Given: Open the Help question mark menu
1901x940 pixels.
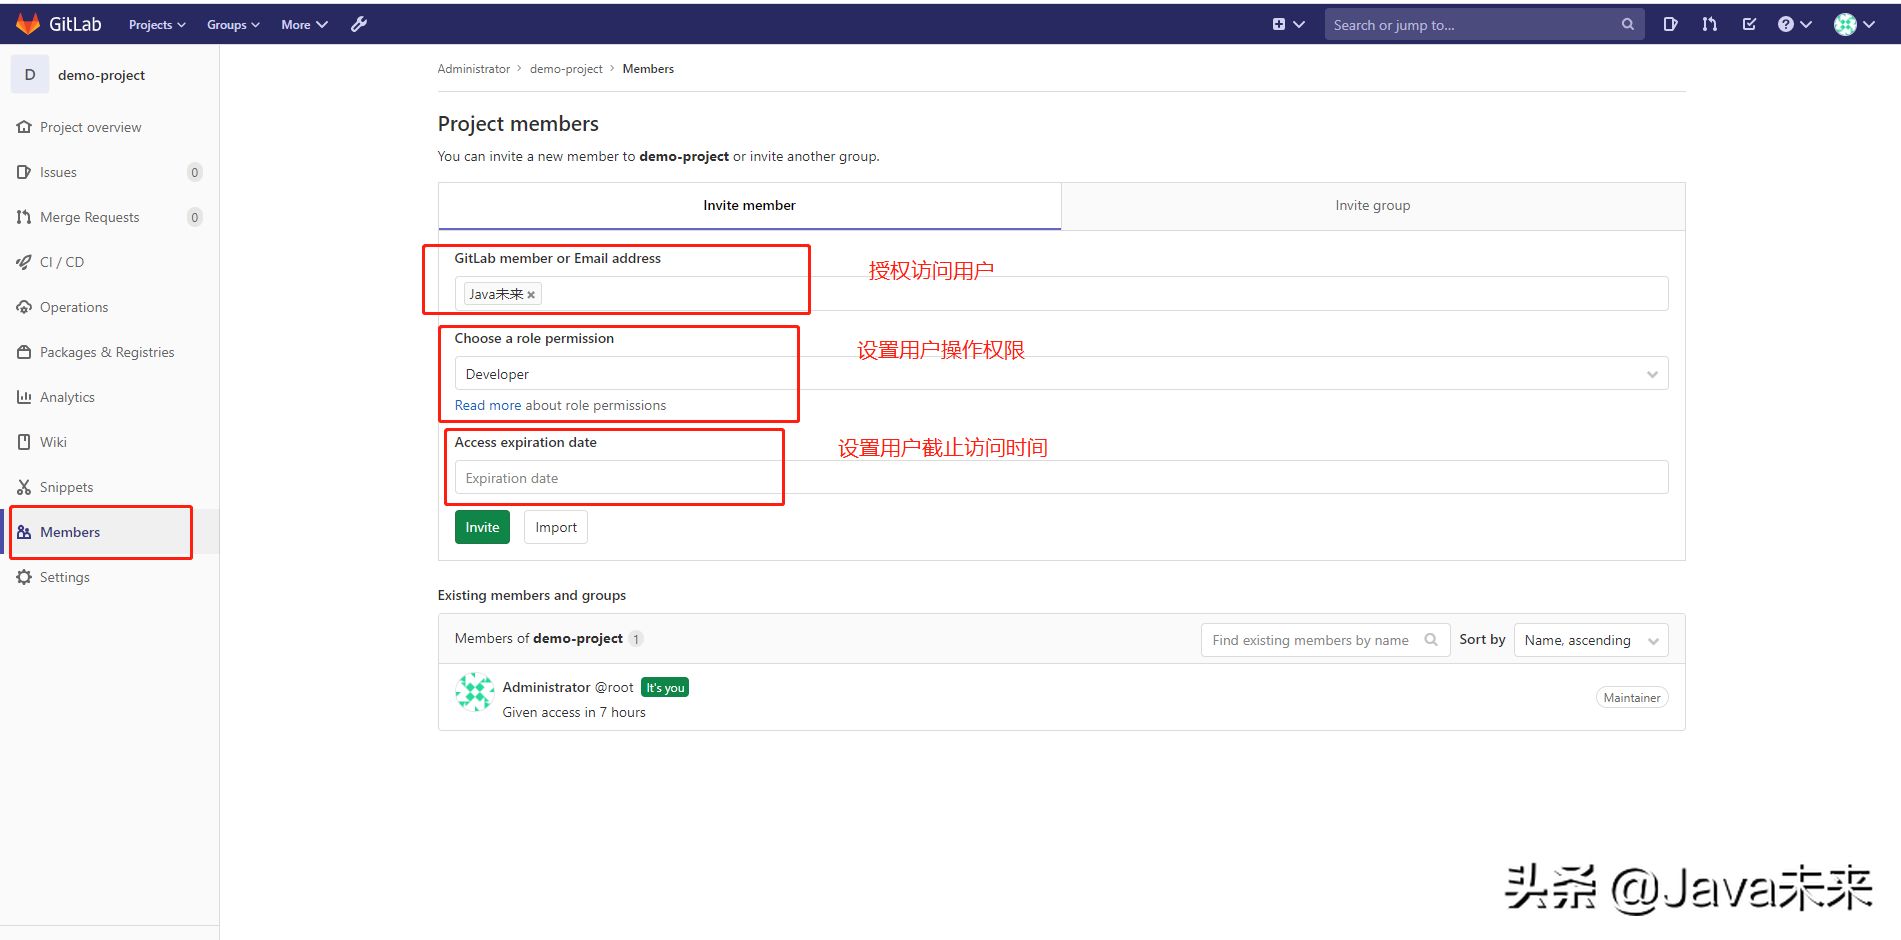Looking at the screenshot, I should click(x=1794, y=24).
